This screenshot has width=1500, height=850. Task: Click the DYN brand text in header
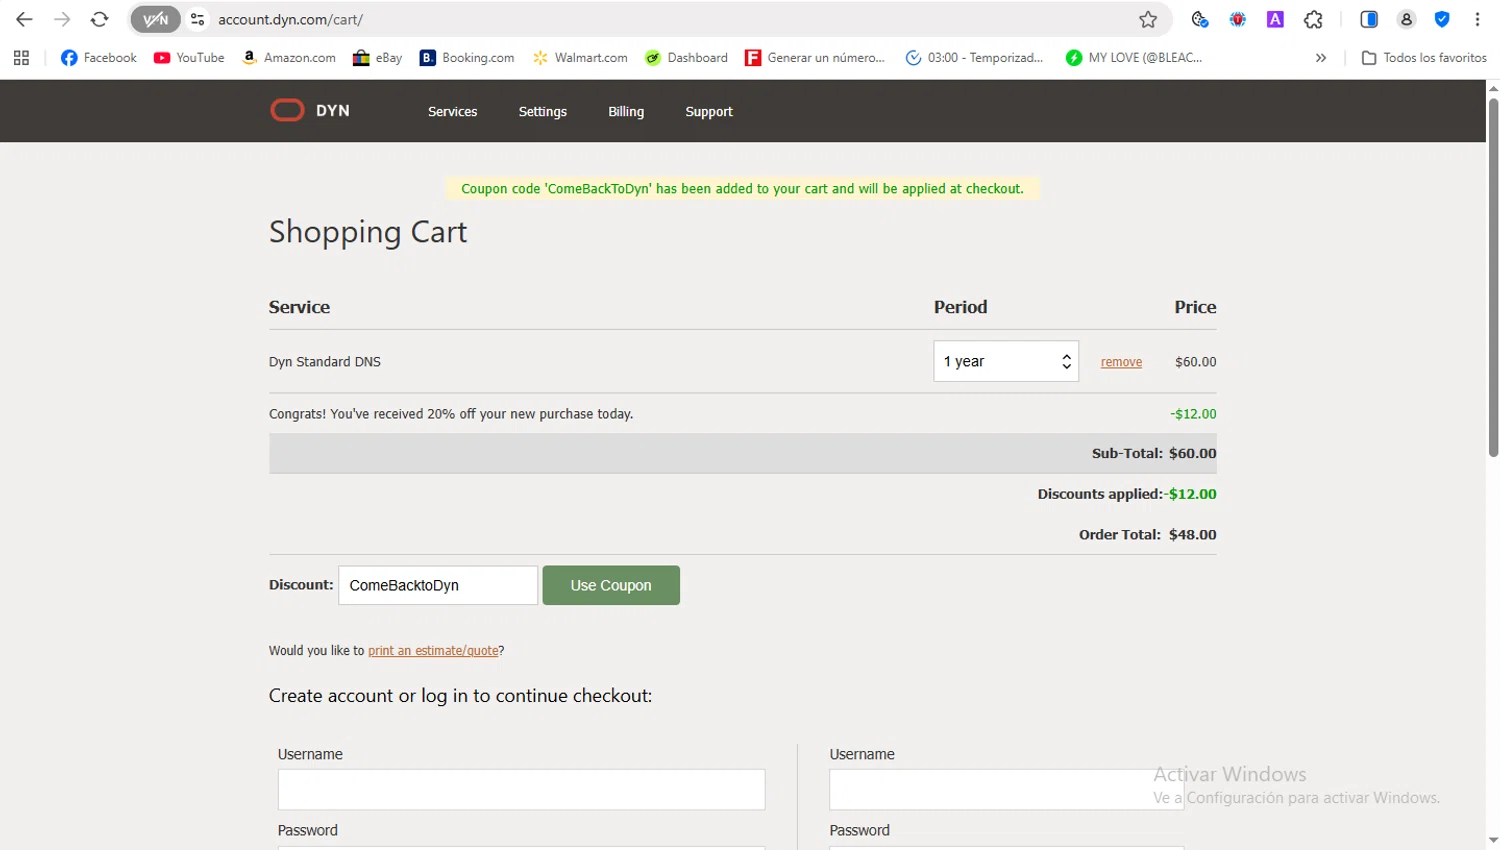point(333,111)
